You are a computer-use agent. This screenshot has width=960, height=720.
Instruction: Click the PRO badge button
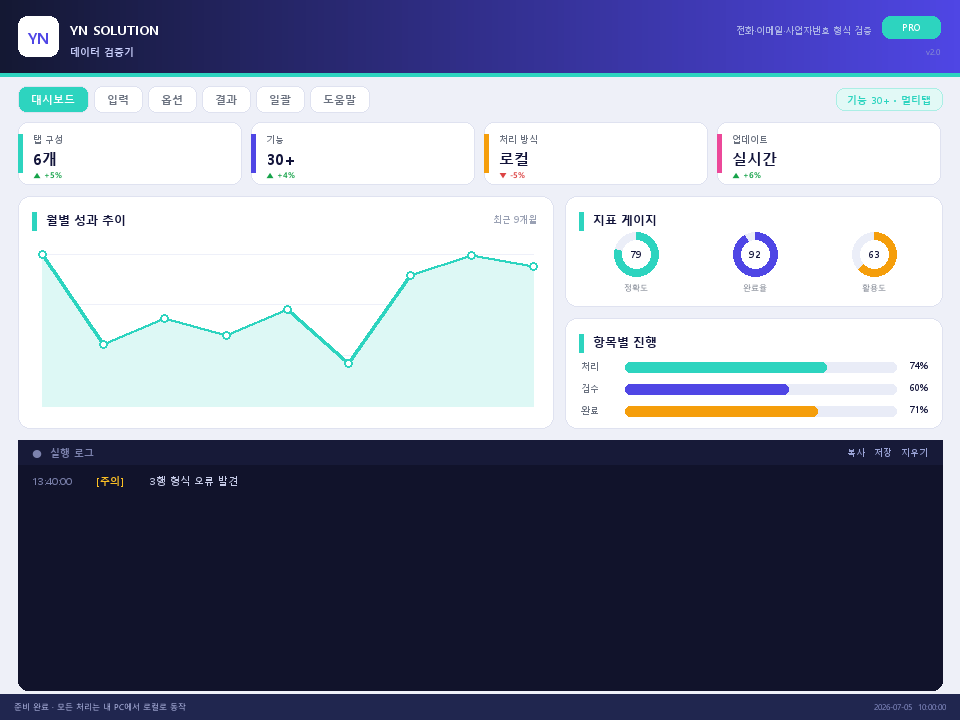911,28
